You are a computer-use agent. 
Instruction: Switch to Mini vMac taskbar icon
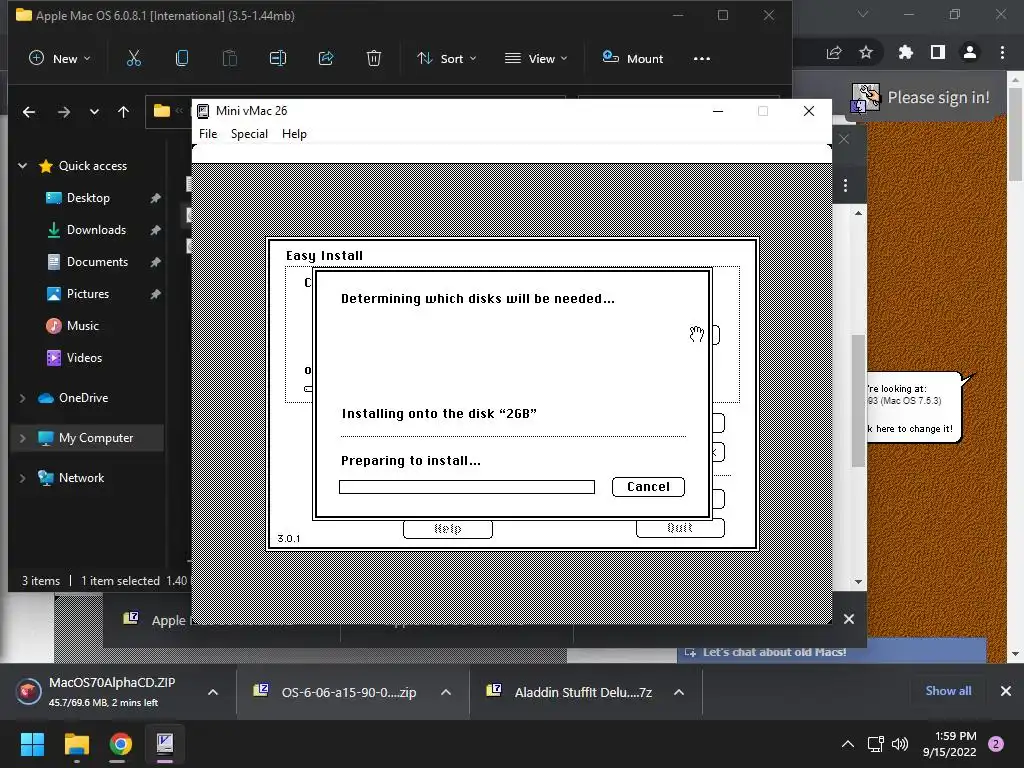(165, 744)
